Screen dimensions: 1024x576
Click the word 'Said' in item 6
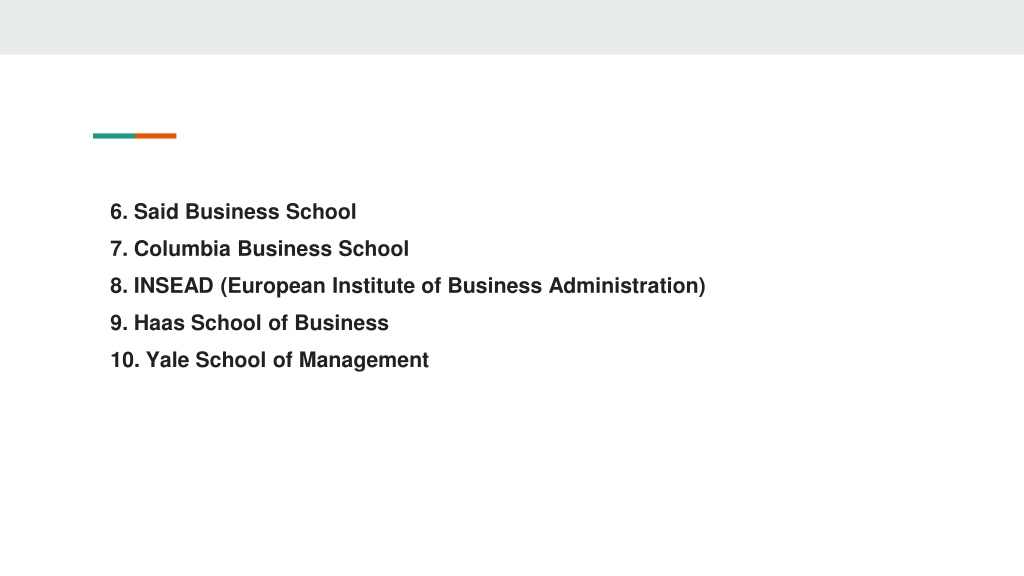[157, 212]
